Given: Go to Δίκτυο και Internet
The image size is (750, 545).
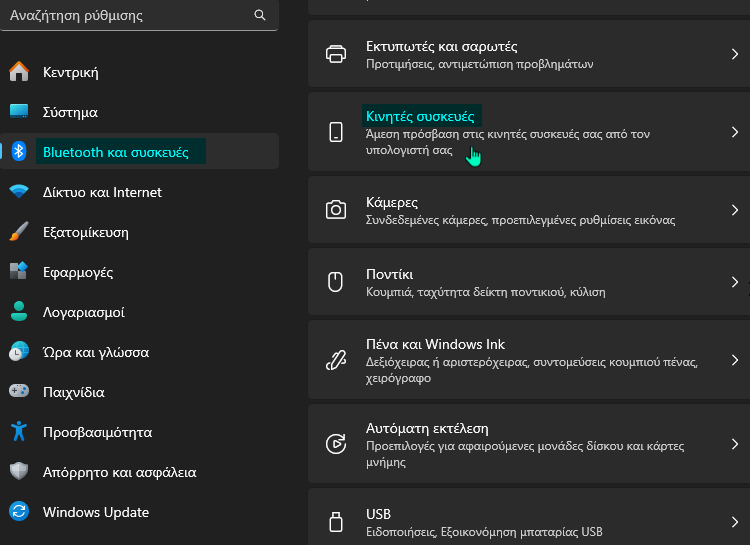Looking at the screenshot, I should pos(139,192).
